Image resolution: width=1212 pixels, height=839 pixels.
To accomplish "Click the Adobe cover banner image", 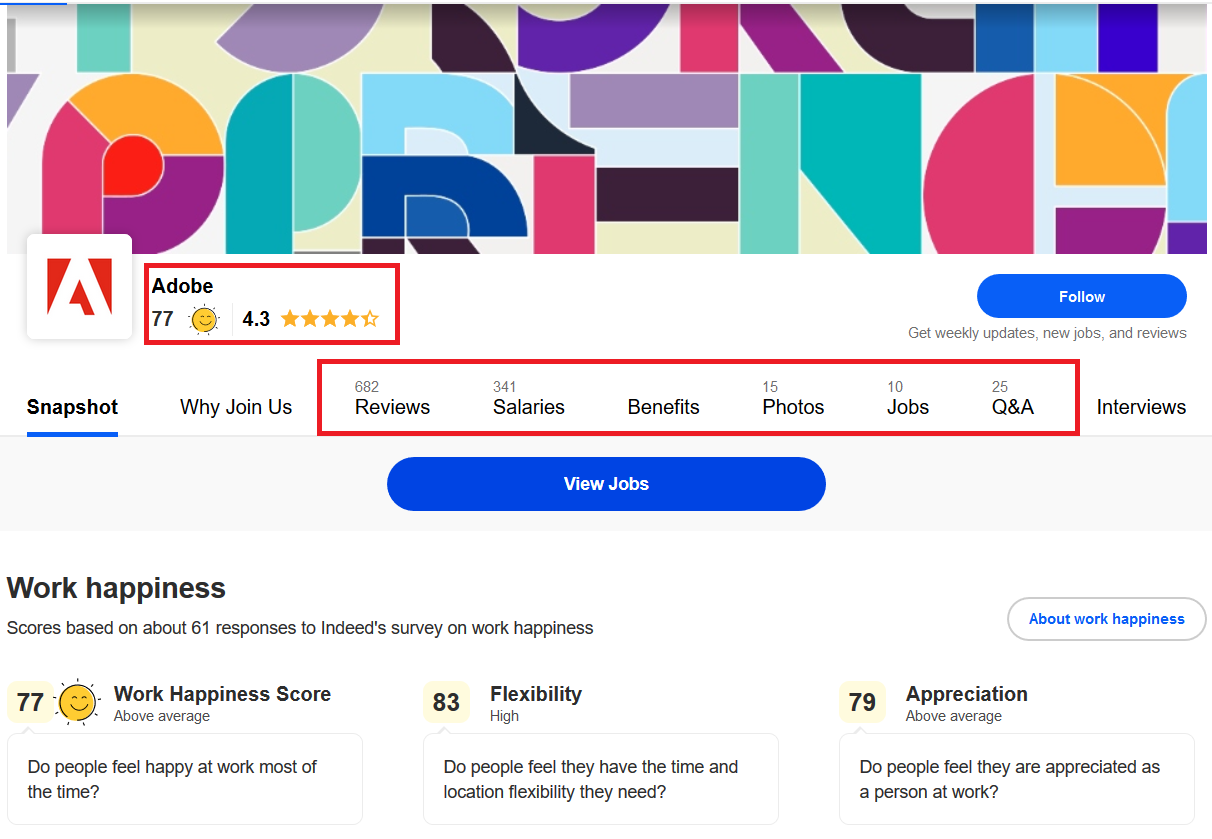I will click(x=606, y=128).
